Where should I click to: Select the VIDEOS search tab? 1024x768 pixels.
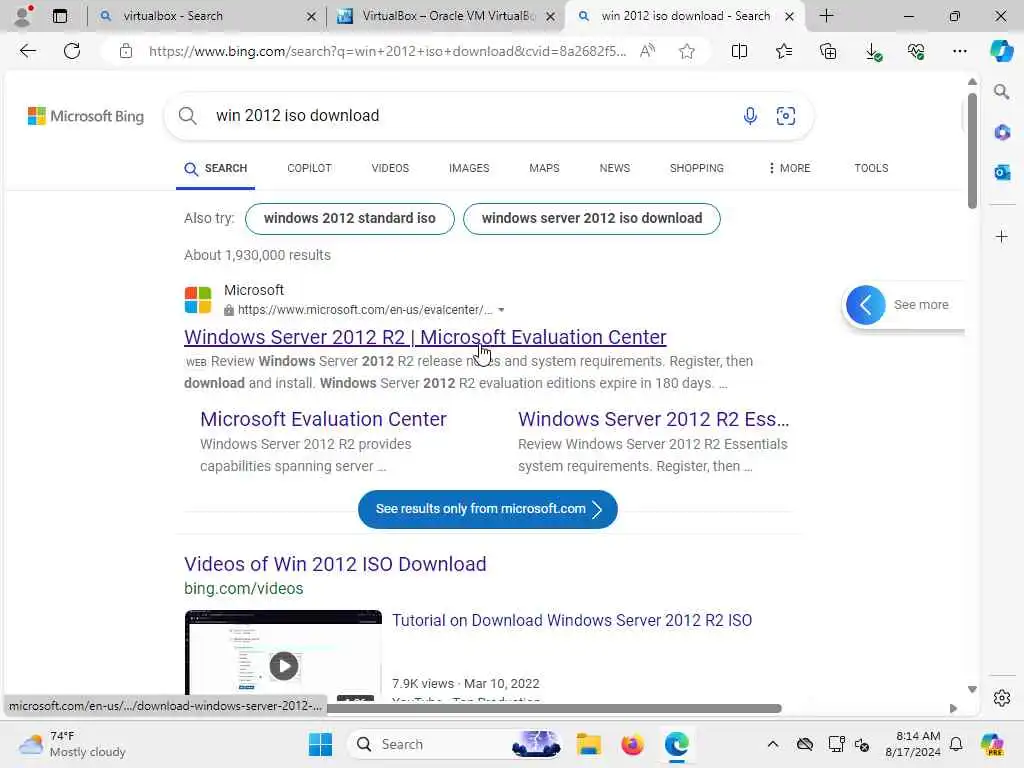[x=390, y=168]
